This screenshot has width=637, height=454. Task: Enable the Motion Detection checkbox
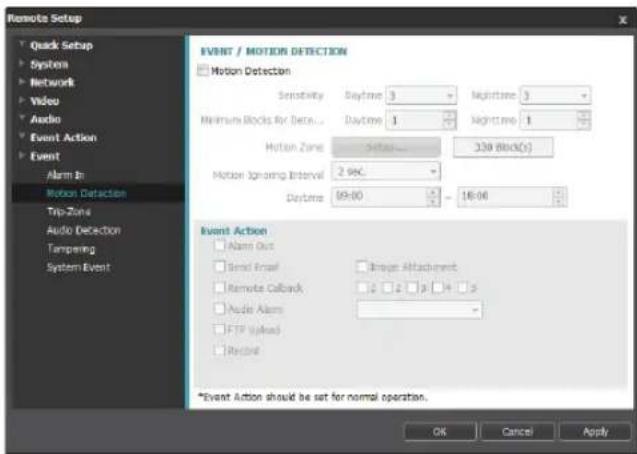pyautogui.click(x=203, y=71)
